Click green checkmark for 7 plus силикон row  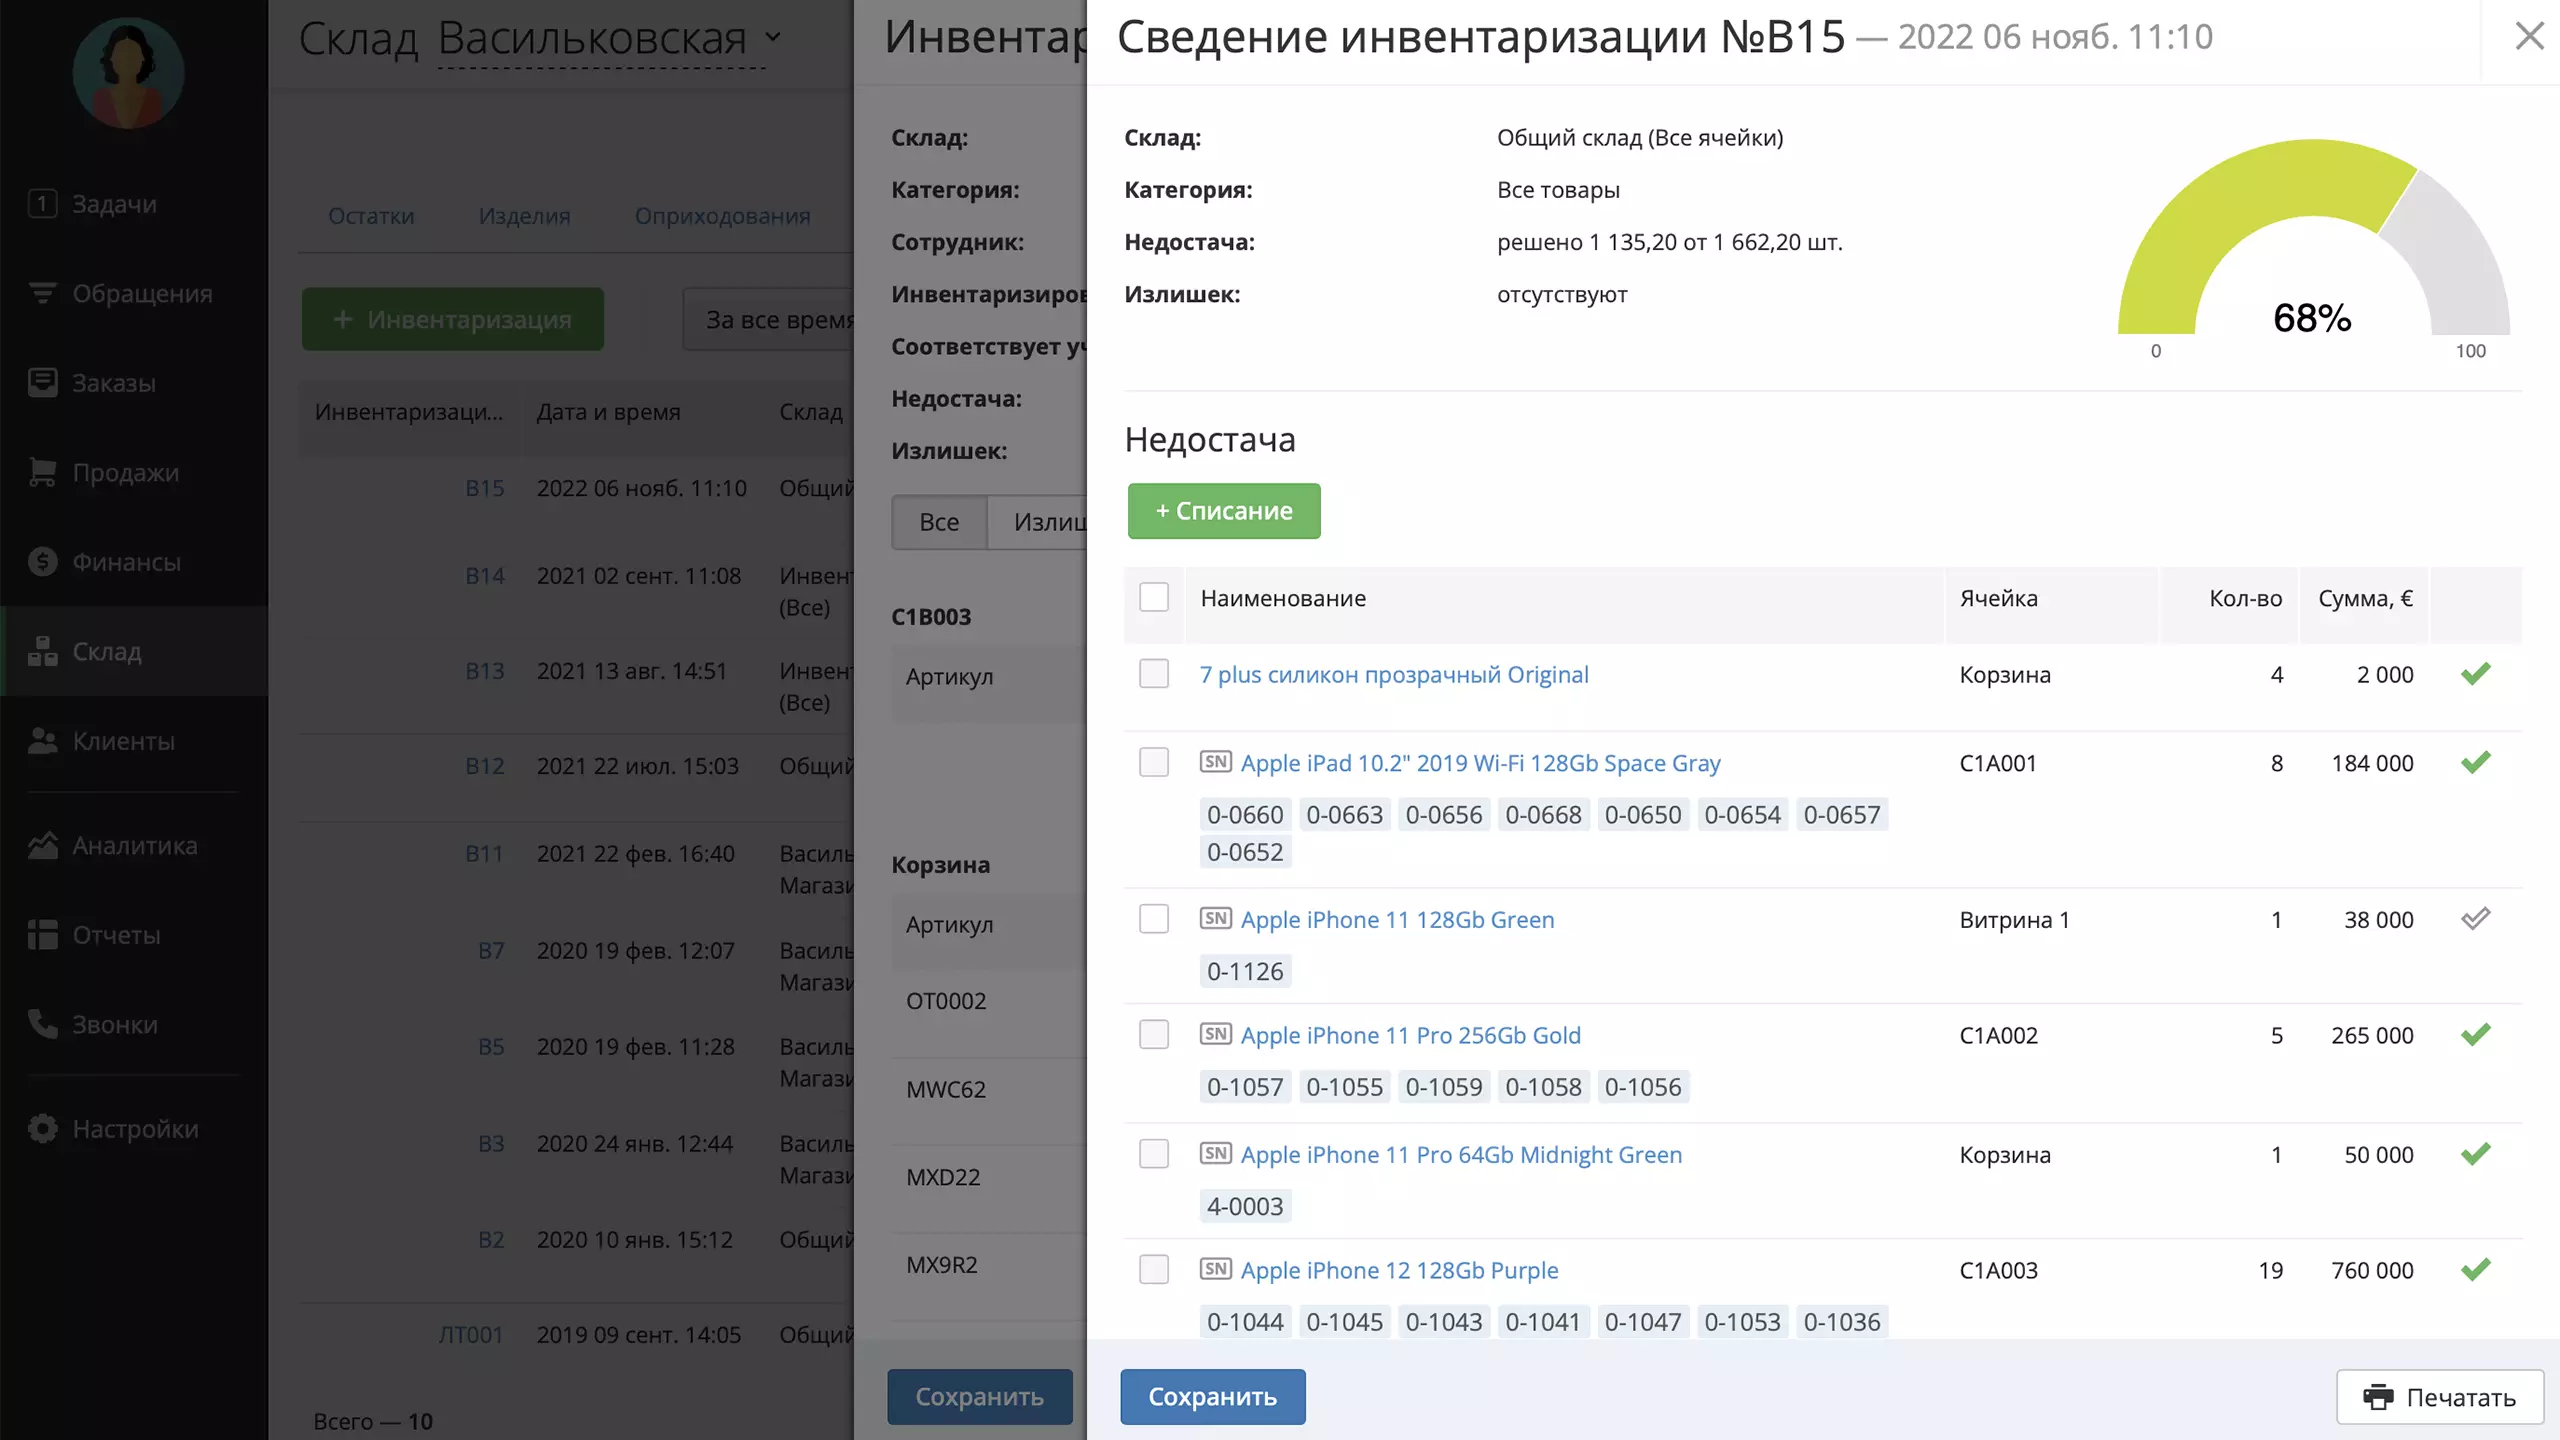2475,674
